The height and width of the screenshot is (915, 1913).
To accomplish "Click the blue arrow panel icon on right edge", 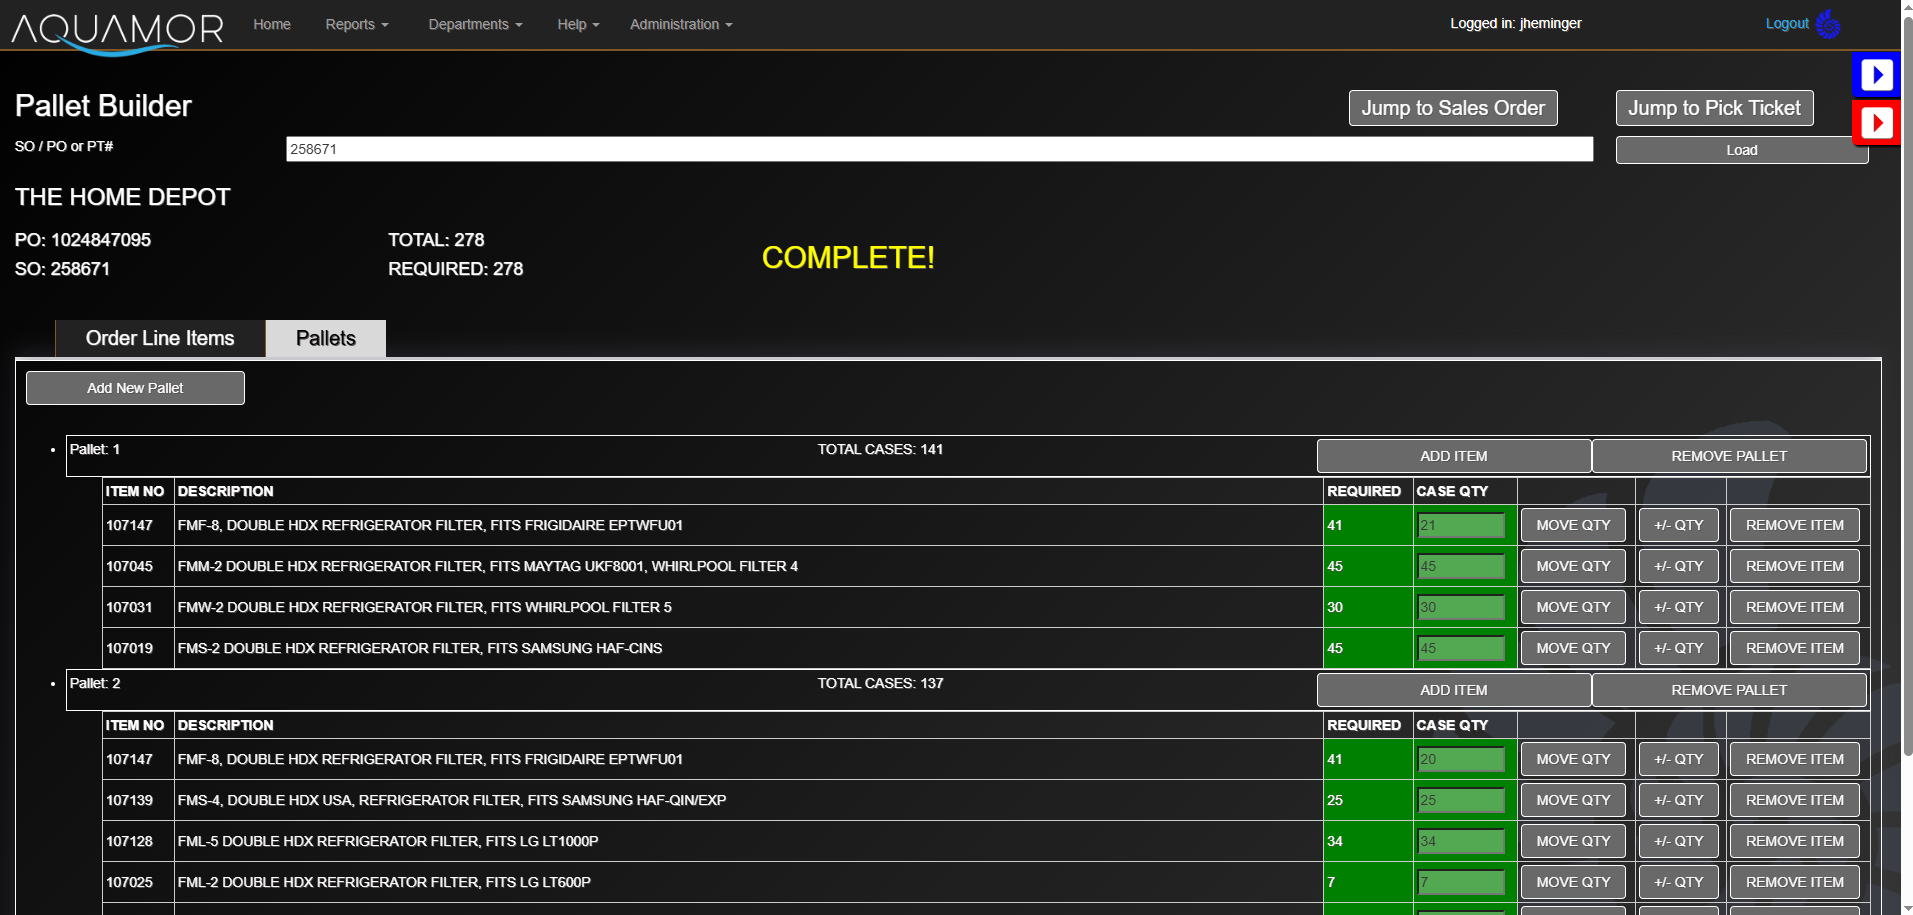I will click(1876, 74).
